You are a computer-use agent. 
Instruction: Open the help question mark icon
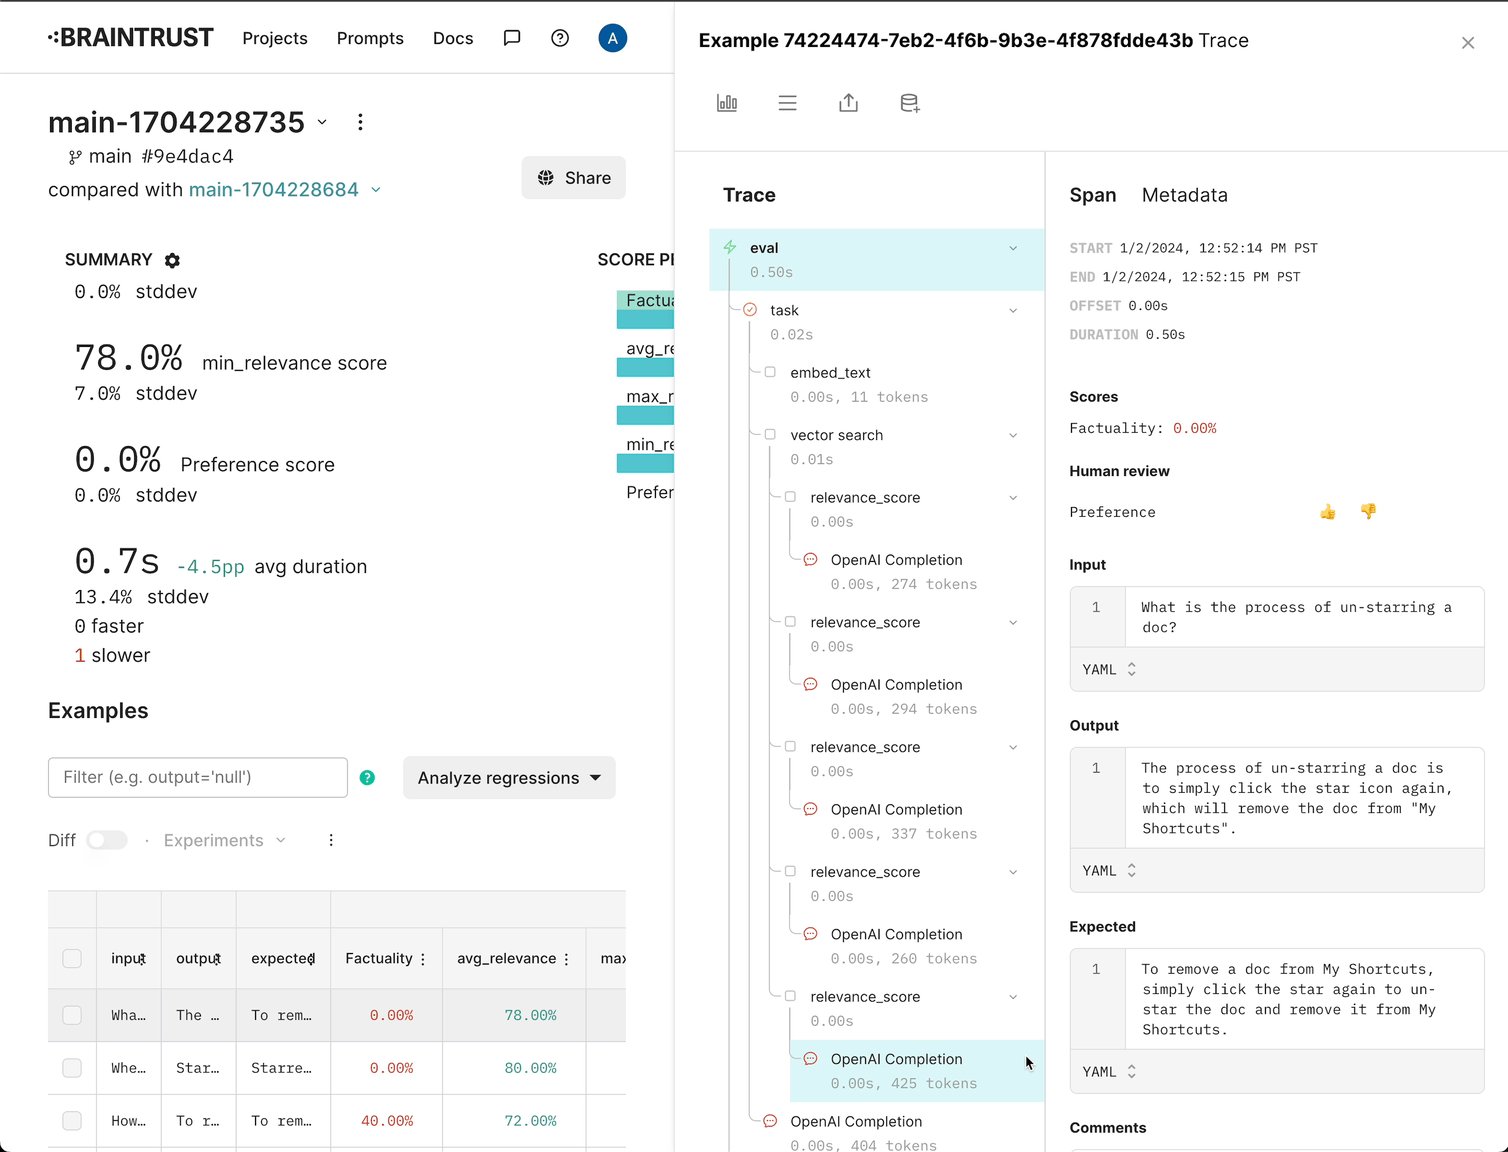560,38
